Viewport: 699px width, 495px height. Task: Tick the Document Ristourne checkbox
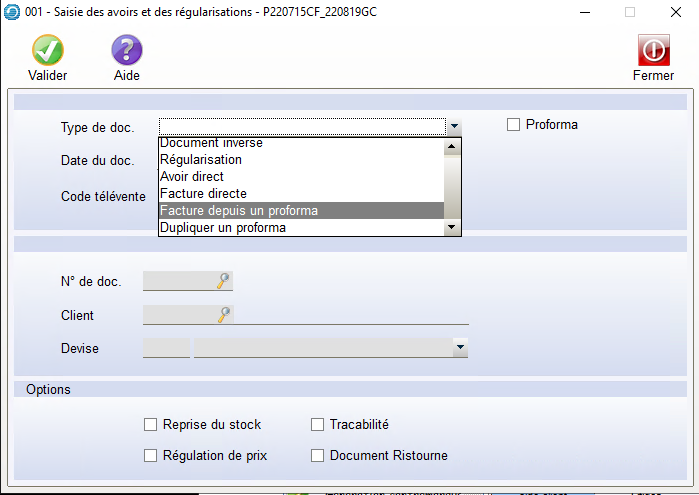click(x=318, y=456)
